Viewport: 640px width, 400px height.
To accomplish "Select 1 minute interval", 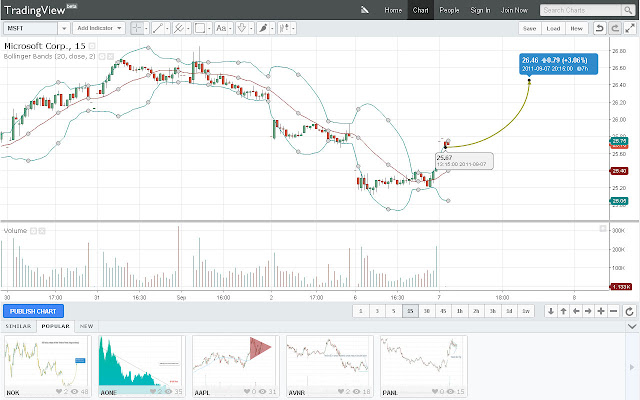I will pyautogui.click(x=361, y=311).
